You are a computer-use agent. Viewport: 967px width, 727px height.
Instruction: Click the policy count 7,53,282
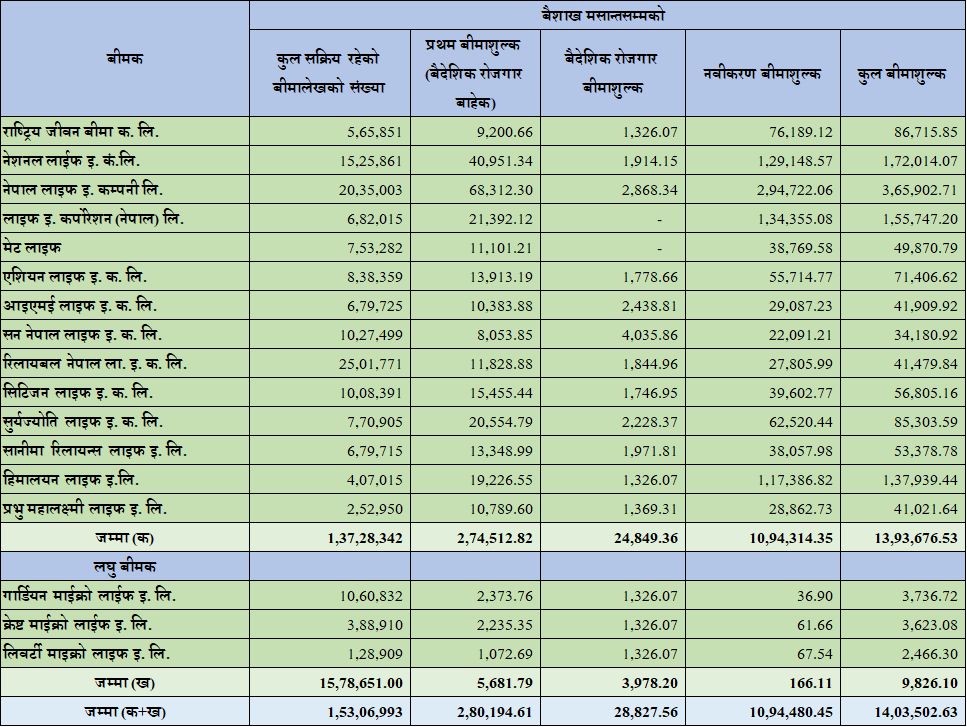click(x=374, y=248)
